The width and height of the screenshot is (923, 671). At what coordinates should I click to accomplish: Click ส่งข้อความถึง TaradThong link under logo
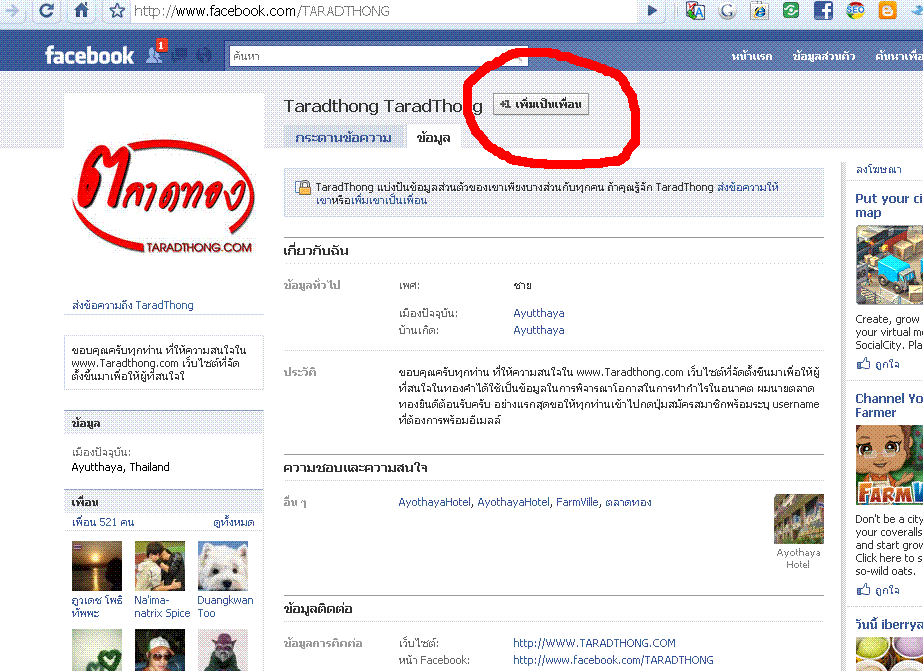132,305
